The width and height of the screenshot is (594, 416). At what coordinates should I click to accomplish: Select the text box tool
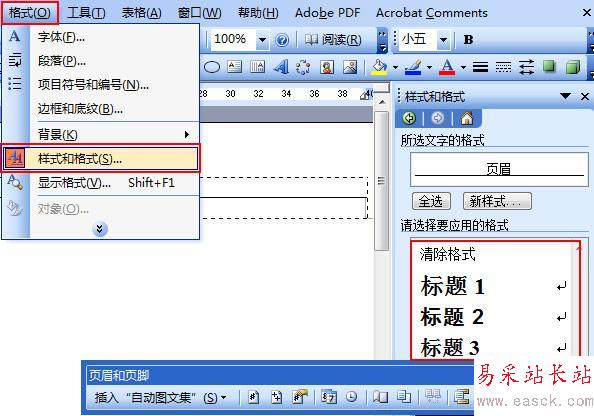pos(234,67)
